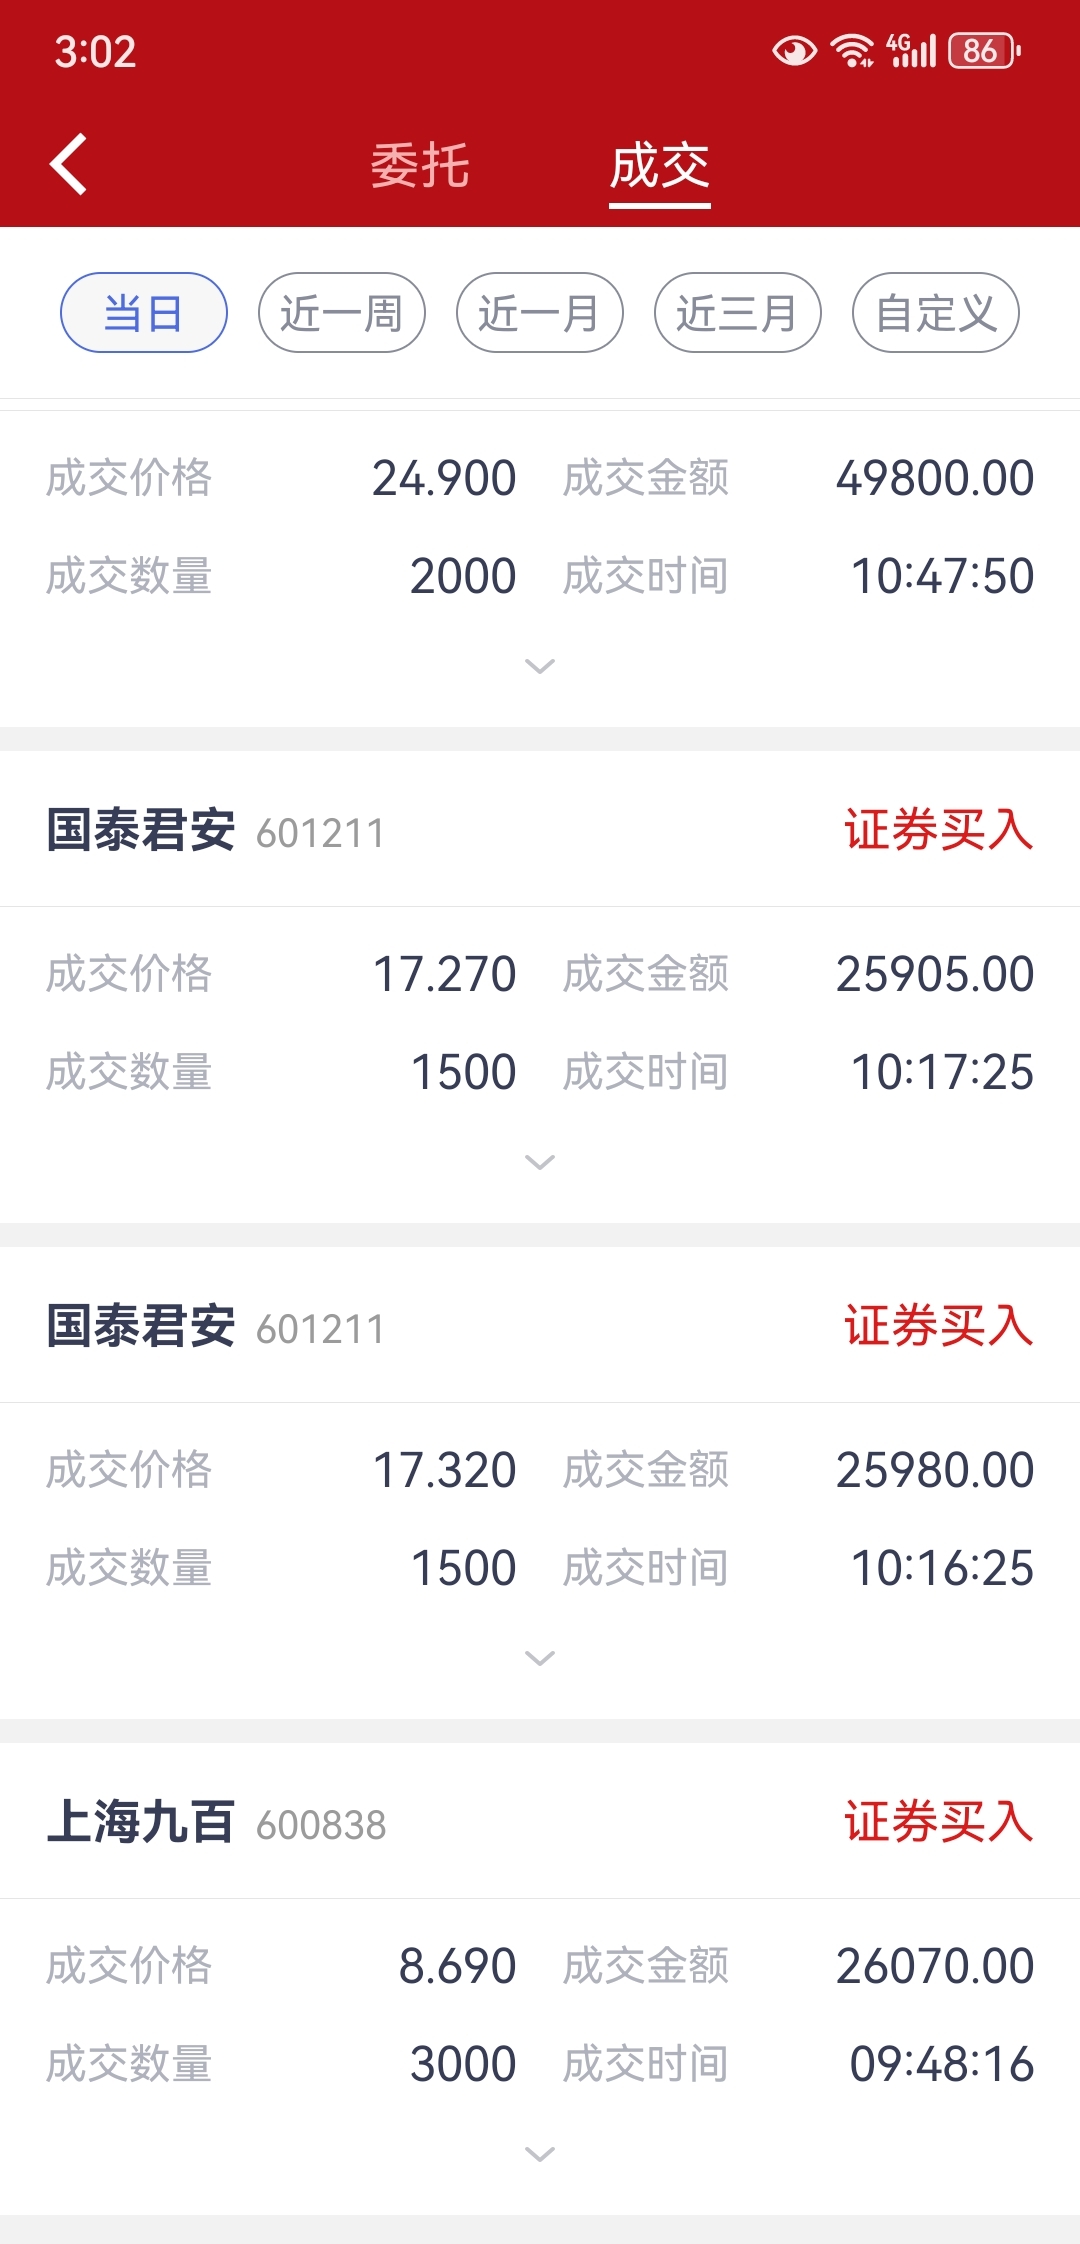
Task: Tap the clock time 3:02
Action: [x=95, y=52]
